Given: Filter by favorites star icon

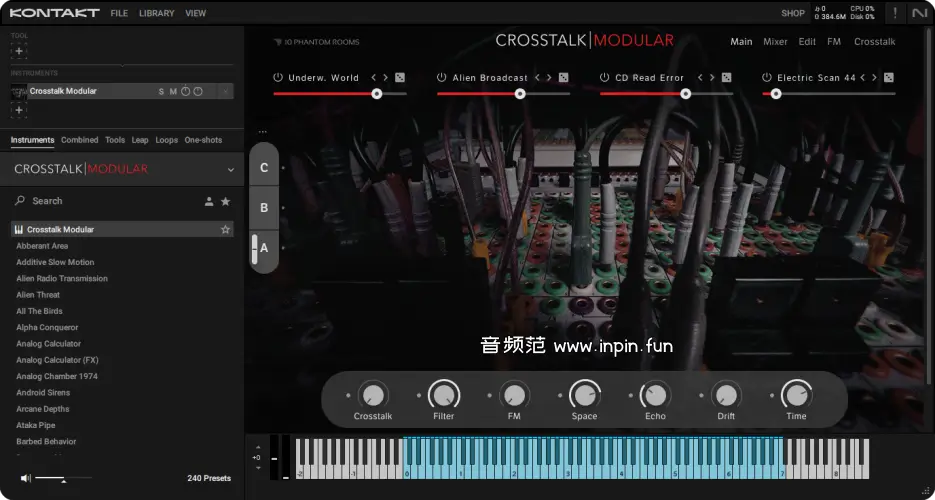Looking at the screenshot, I should pyautogui.click(x=225, y=201).
